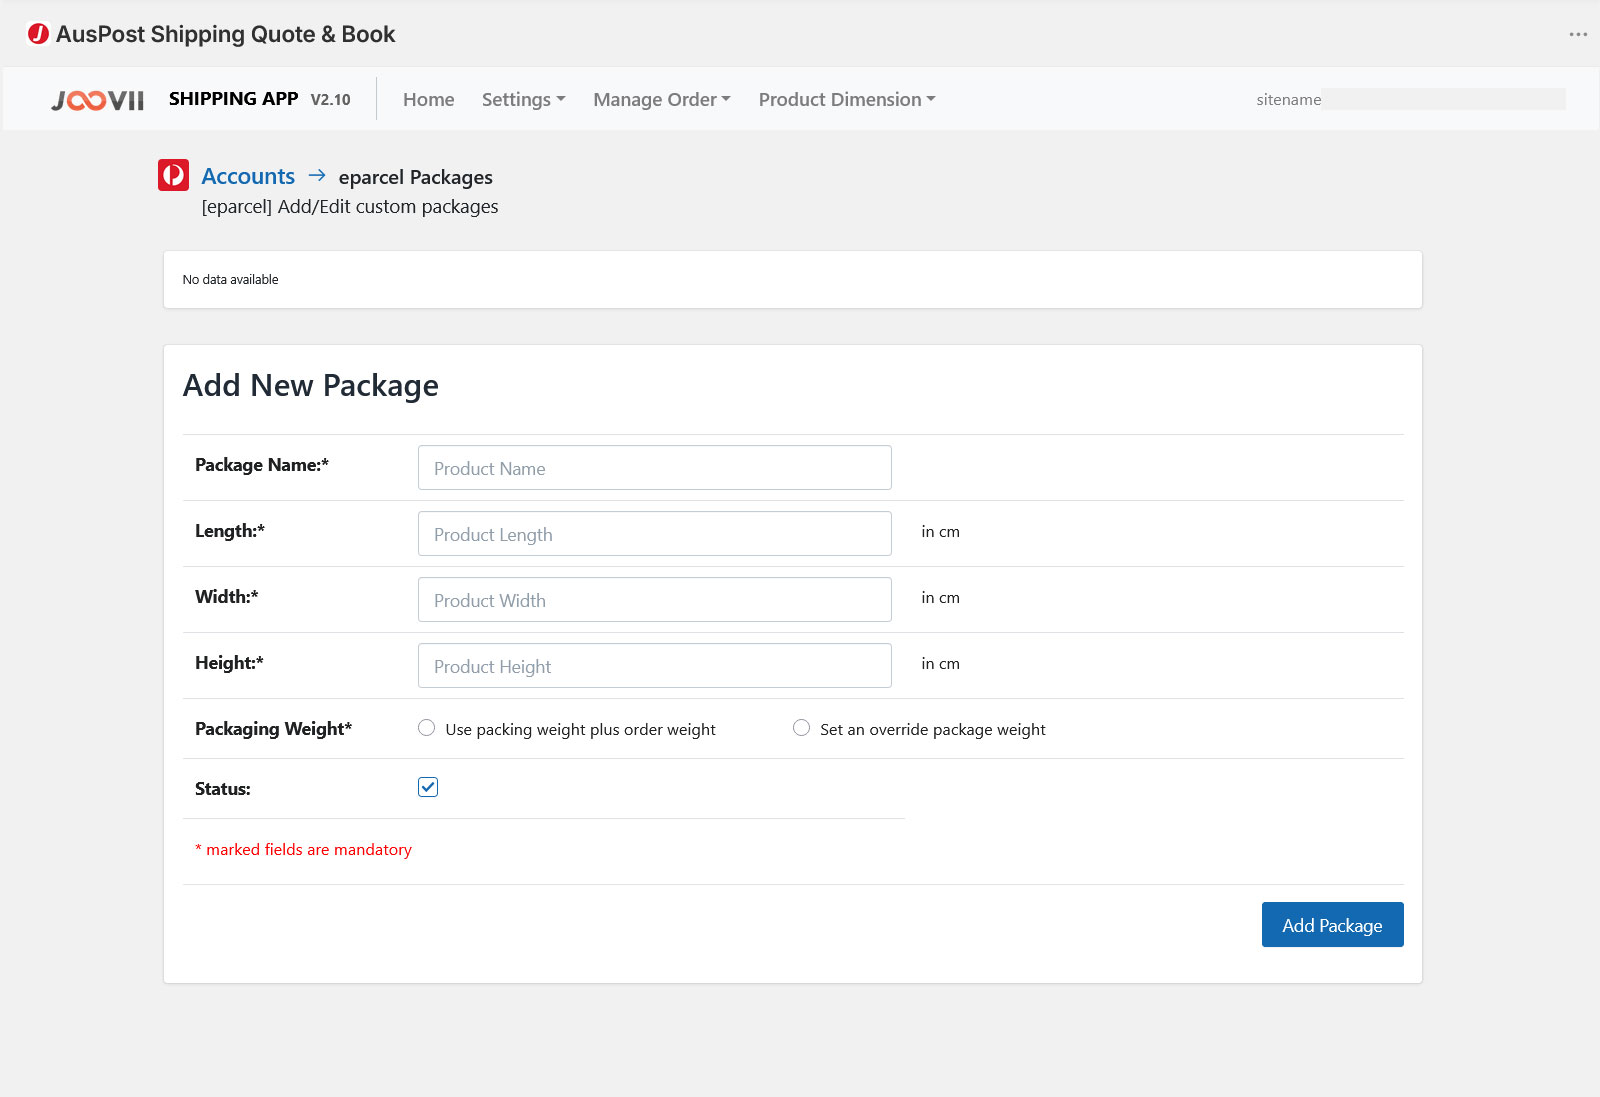Expand the Settings dropdown menu
The image size is (1600, 1097).
pos(523,99)
